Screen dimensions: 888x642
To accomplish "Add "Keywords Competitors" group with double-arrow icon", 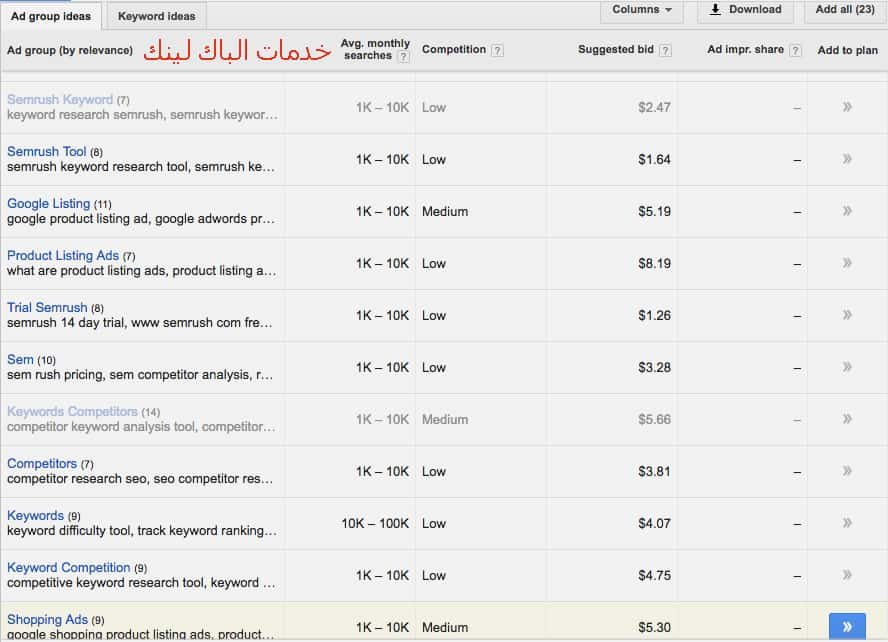I will click(847, 419).
